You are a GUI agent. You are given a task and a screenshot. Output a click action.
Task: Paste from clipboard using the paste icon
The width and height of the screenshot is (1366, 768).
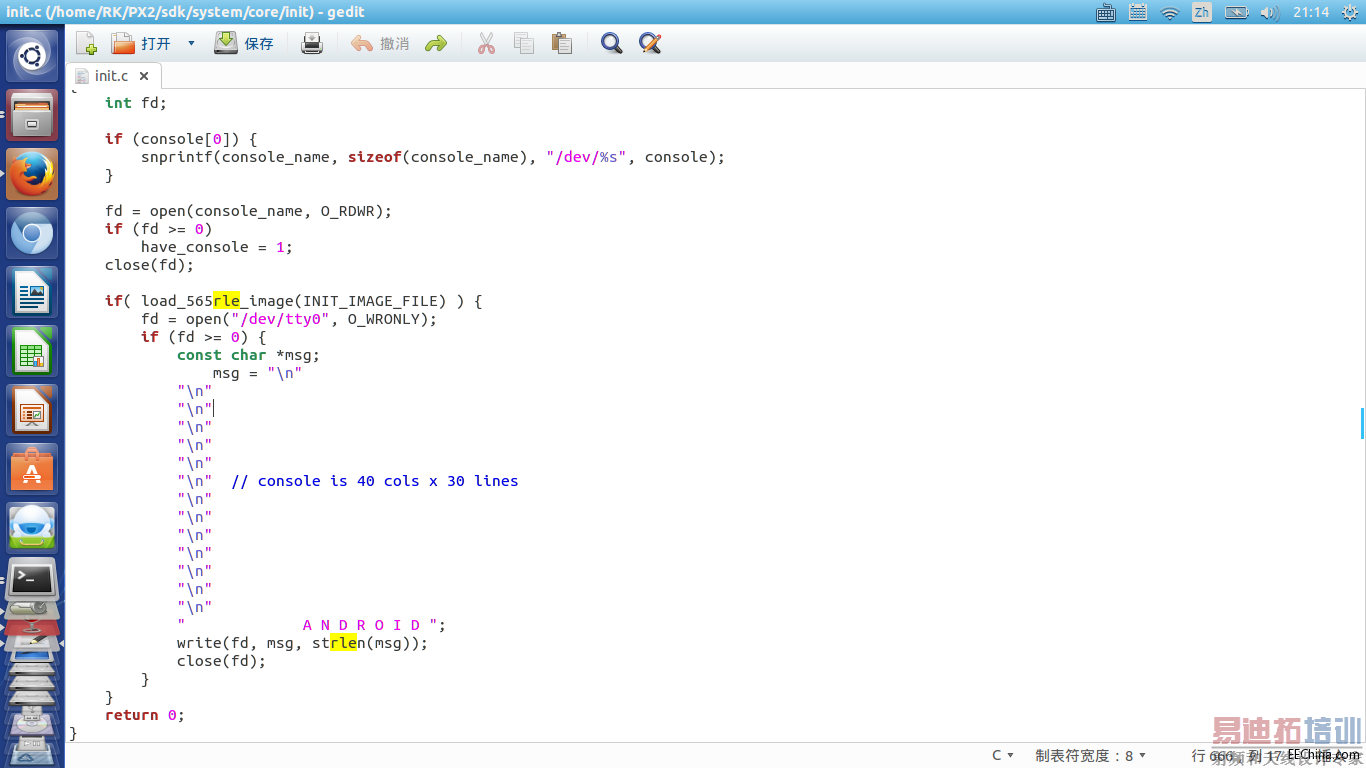[562, 43]
